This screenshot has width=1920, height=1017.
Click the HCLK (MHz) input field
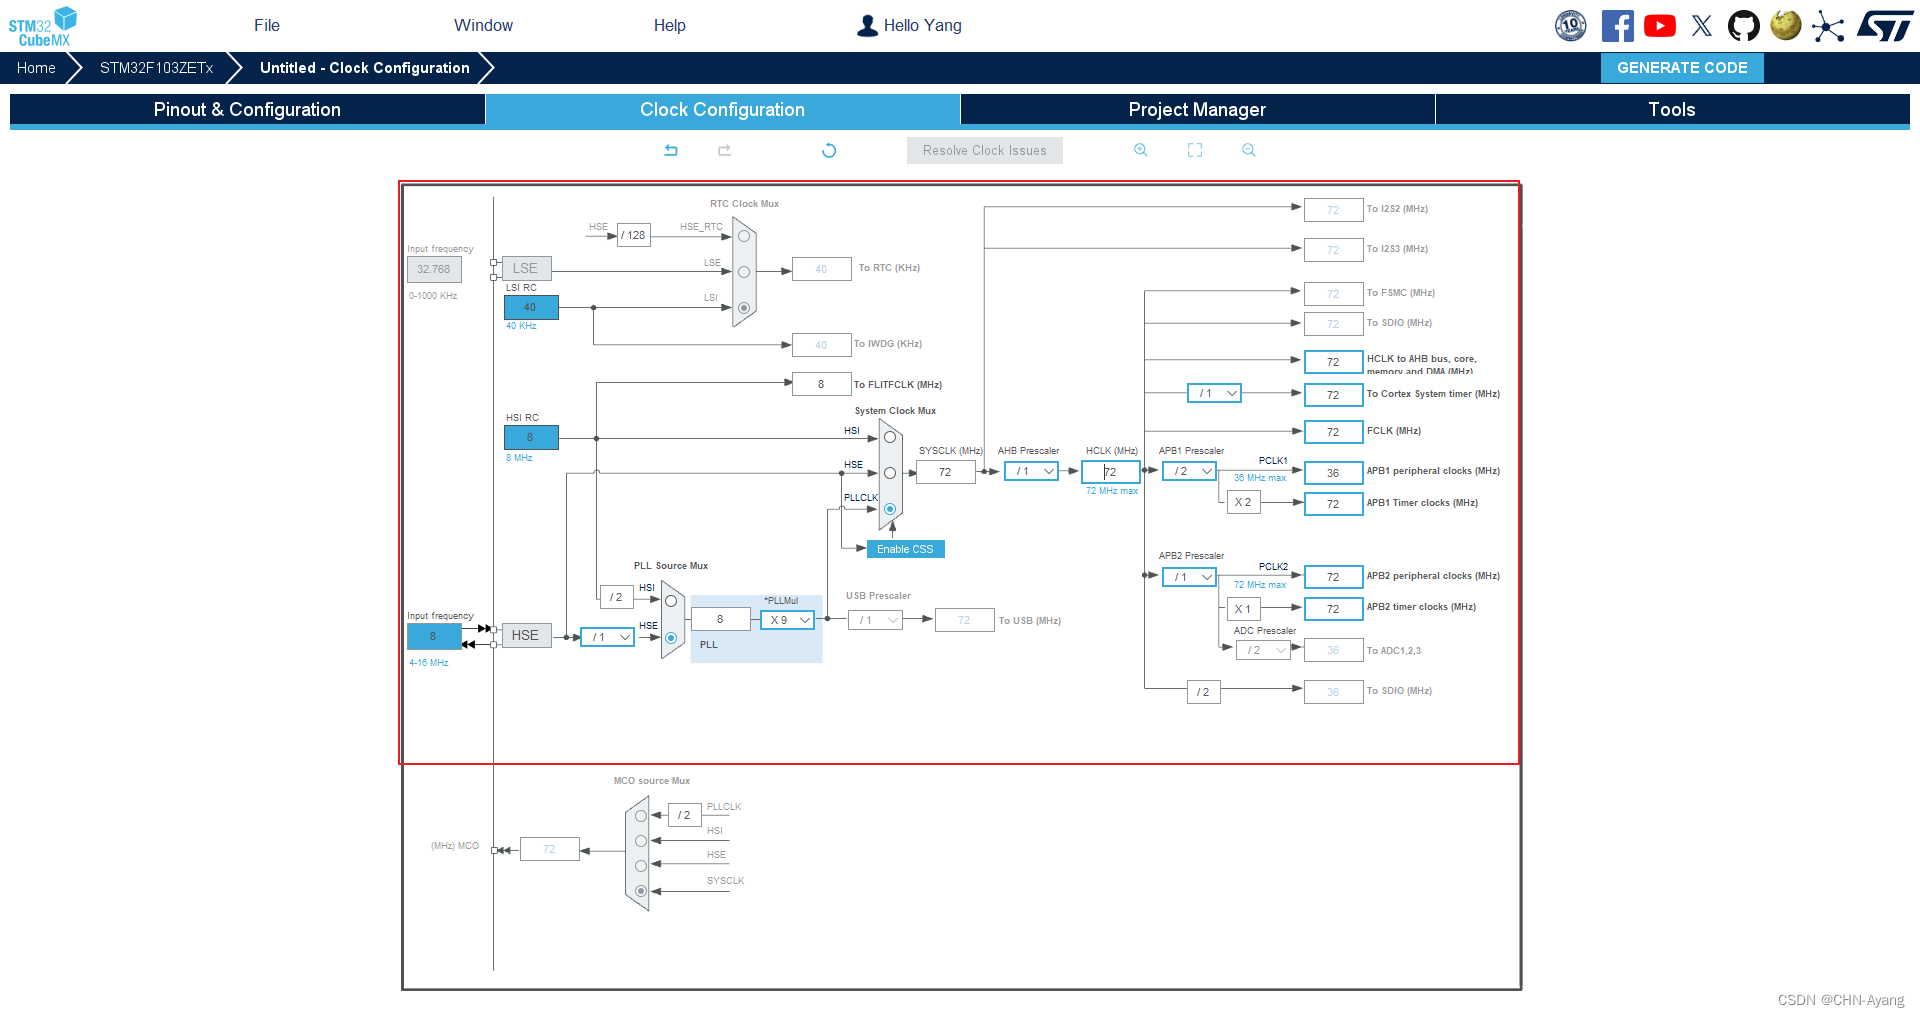tap(1111, 472)
